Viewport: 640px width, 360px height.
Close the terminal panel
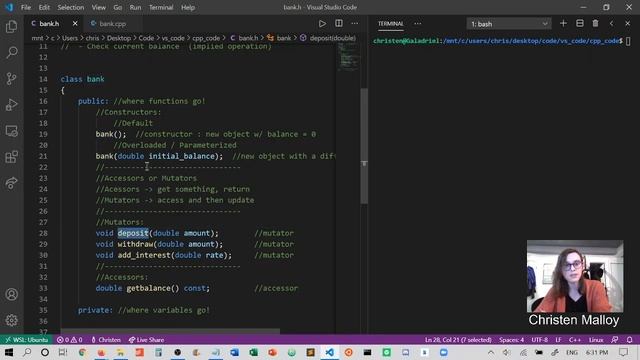point(628,24)
